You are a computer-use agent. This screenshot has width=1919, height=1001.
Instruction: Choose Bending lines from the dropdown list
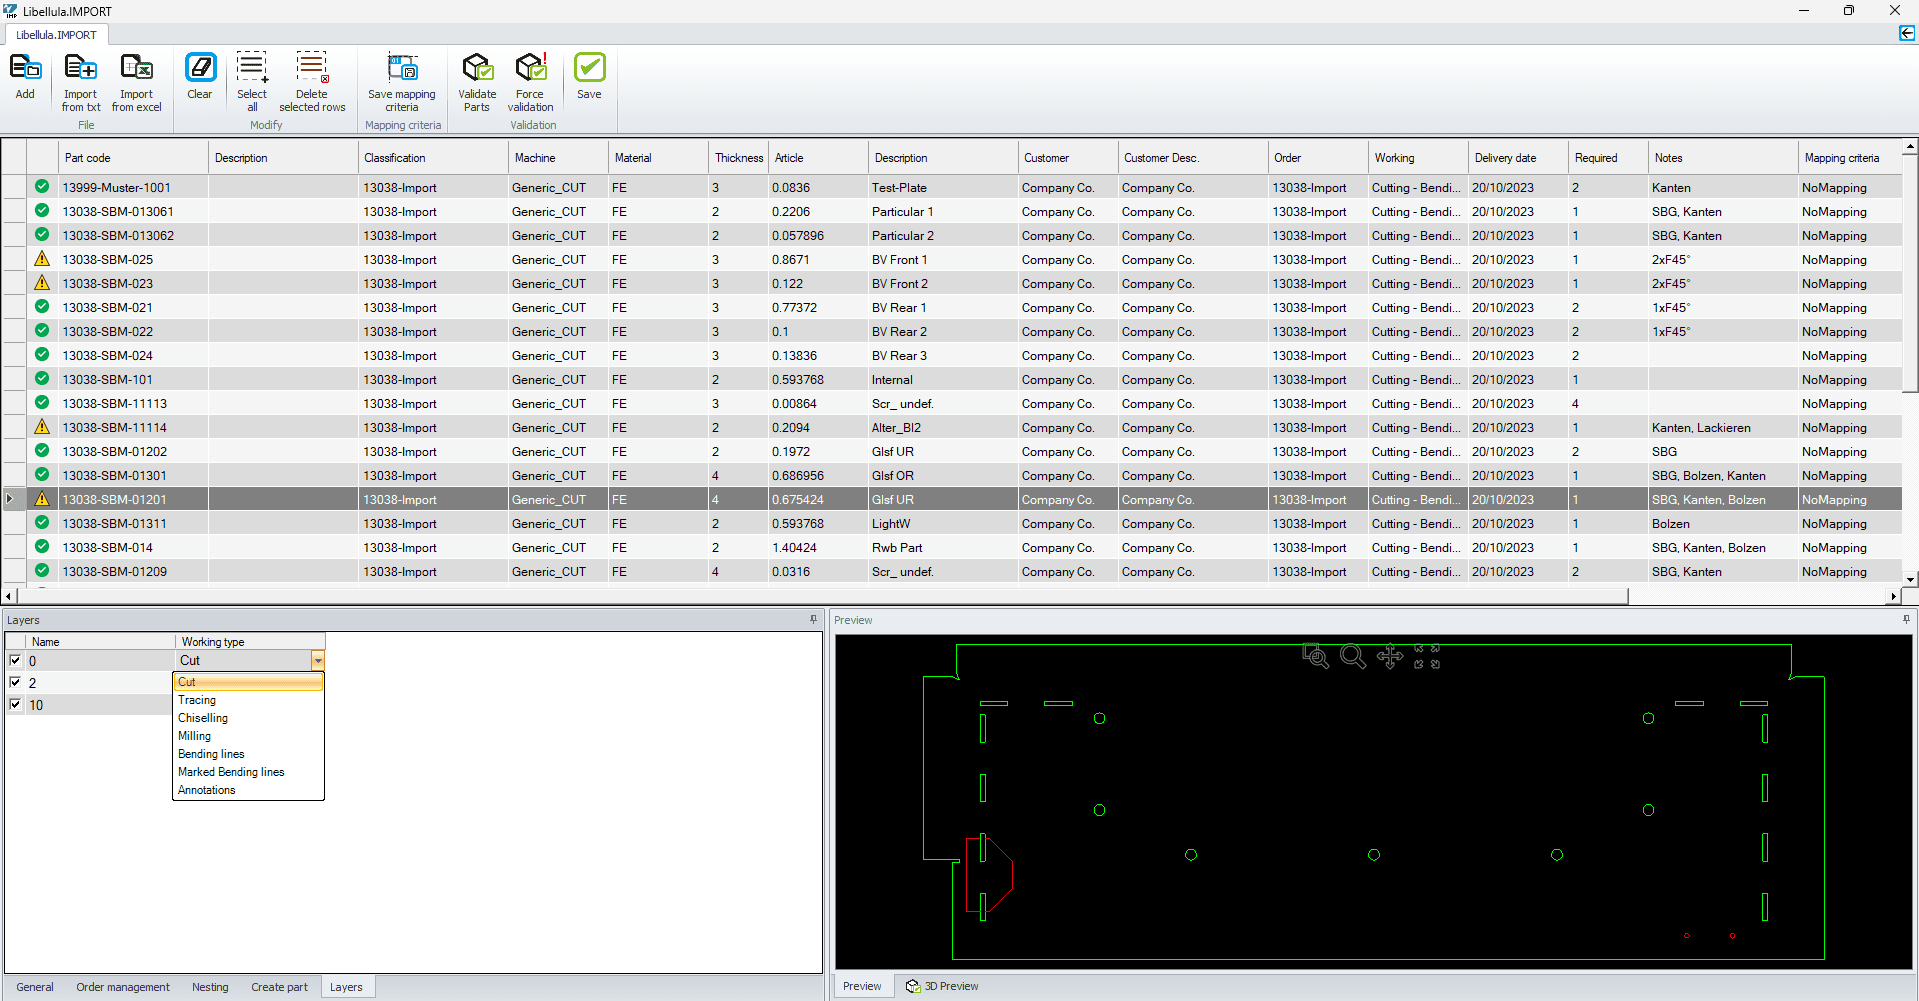click(x=211, y=754)
